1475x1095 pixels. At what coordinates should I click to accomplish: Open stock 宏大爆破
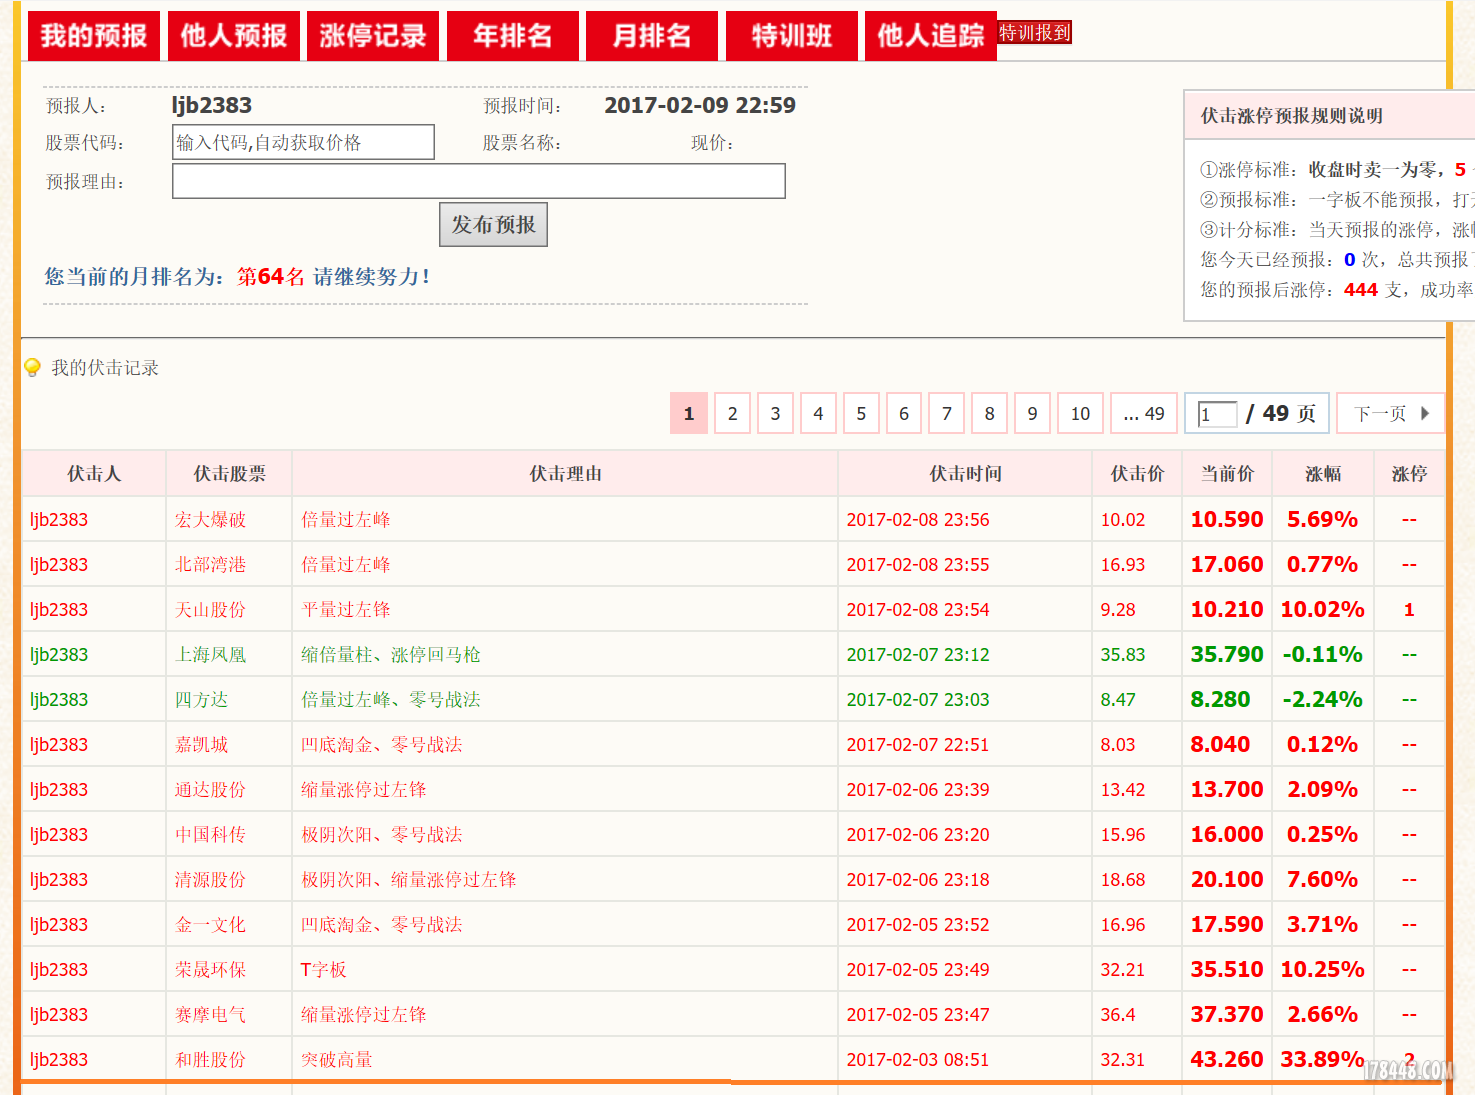(210, 519)
